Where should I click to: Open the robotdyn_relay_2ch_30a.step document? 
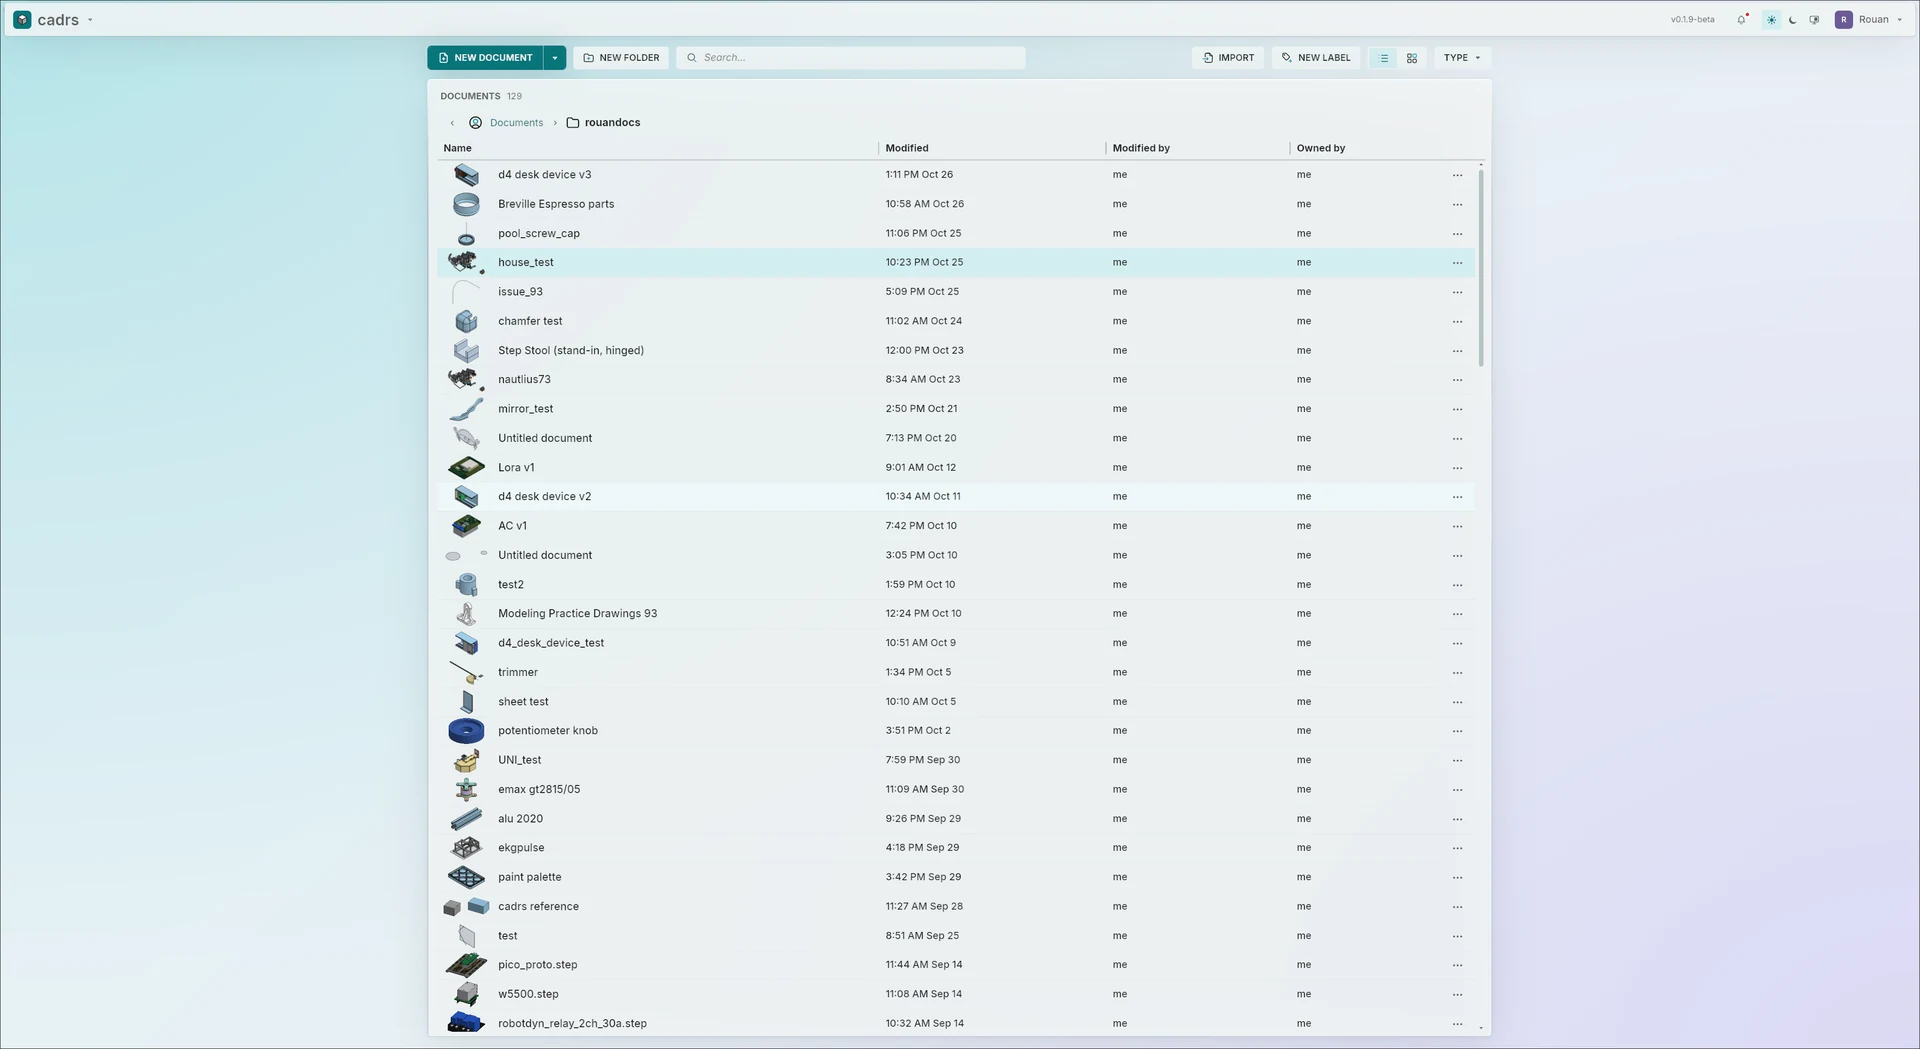click(x=572, y=1023)
